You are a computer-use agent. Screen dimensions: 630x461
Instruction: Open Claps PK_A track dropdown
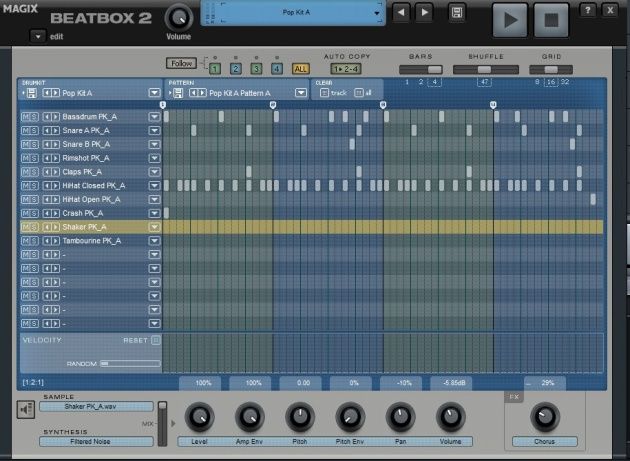click(x=154, y=172)
